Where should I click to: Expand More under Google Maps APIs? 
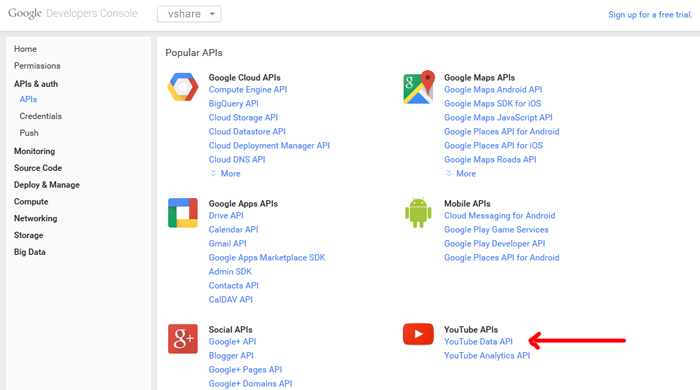coord(461,174)
